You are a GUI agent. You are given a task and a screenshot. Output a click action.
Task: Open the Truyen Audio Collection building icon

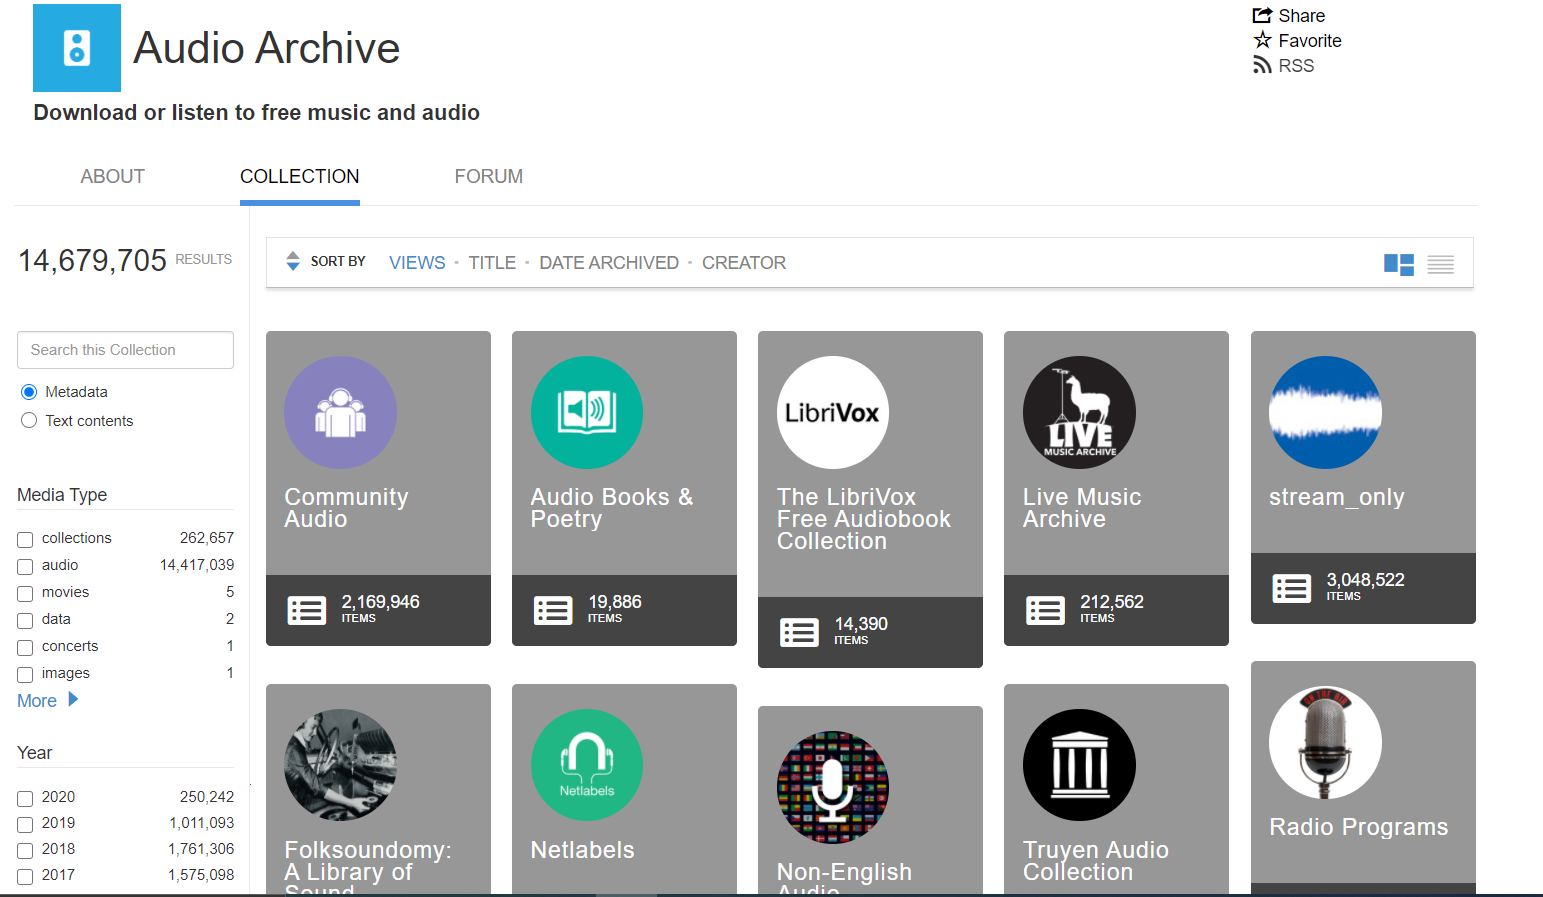coord(1079,765)
